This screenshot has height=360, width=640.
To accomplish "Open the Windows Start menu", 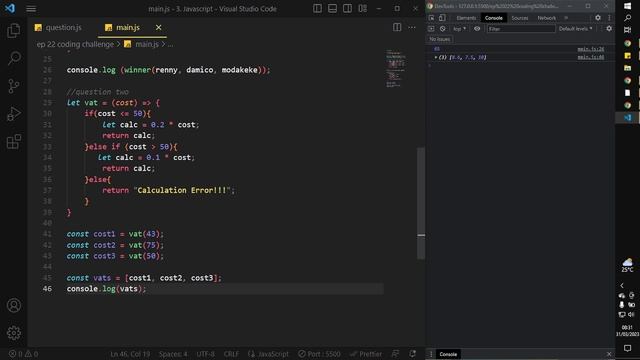I will (627, 6).
